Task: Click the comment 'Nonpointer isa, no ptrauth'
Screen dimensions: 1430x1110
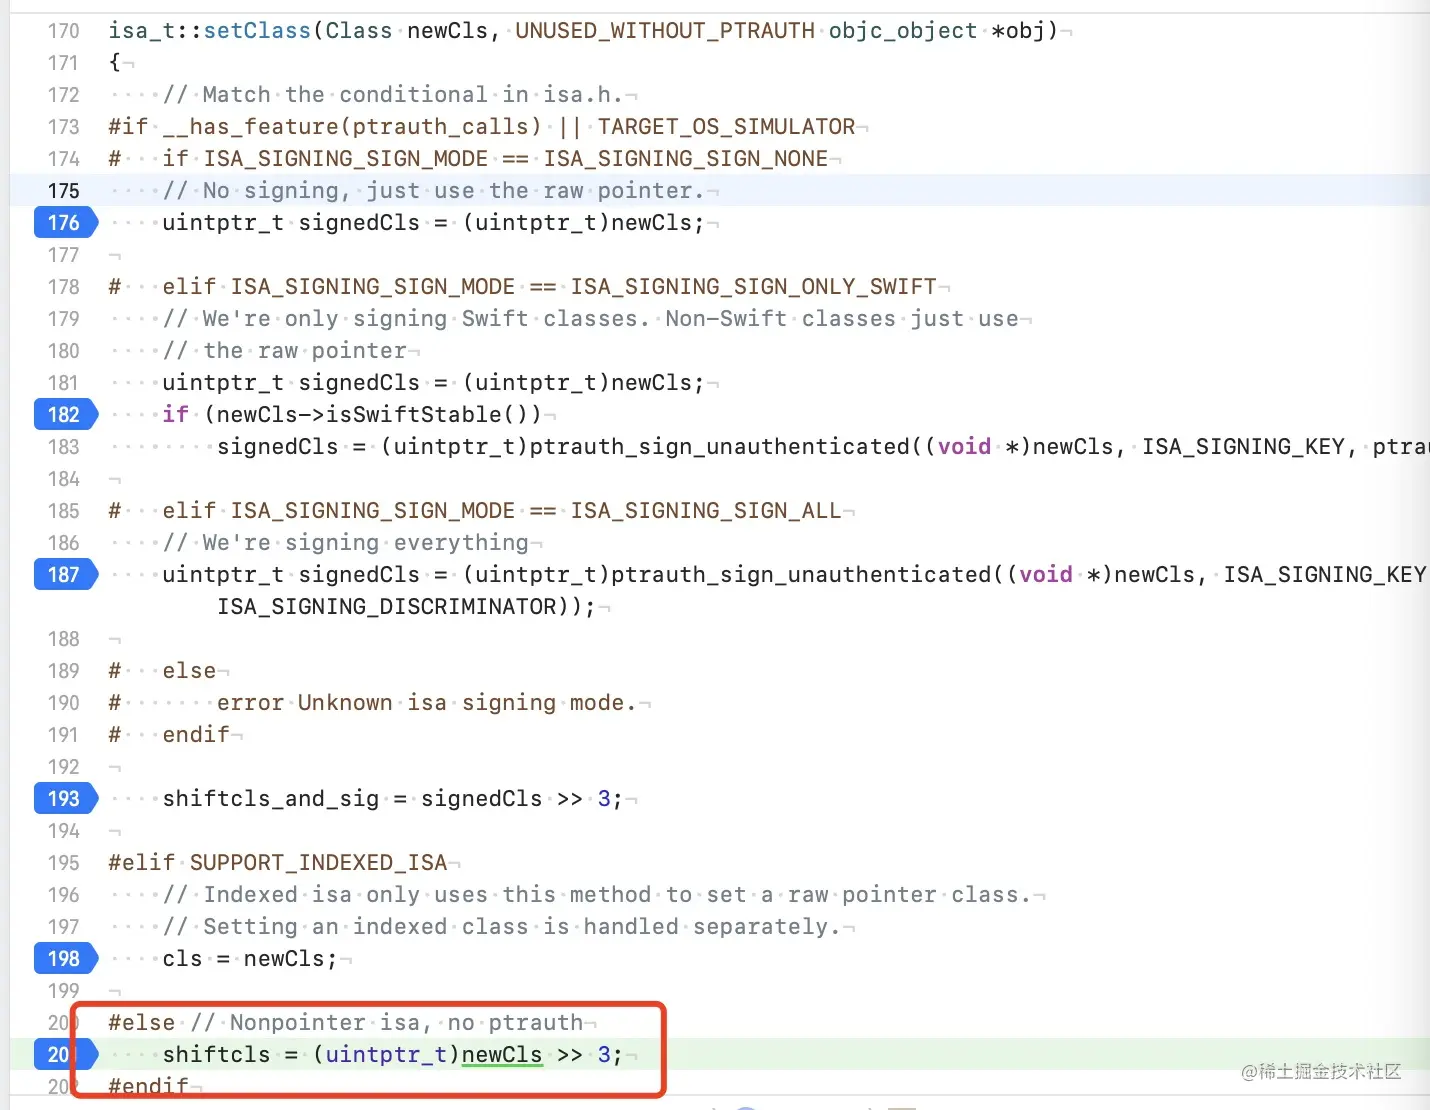Action: (x=387, y=1022)
